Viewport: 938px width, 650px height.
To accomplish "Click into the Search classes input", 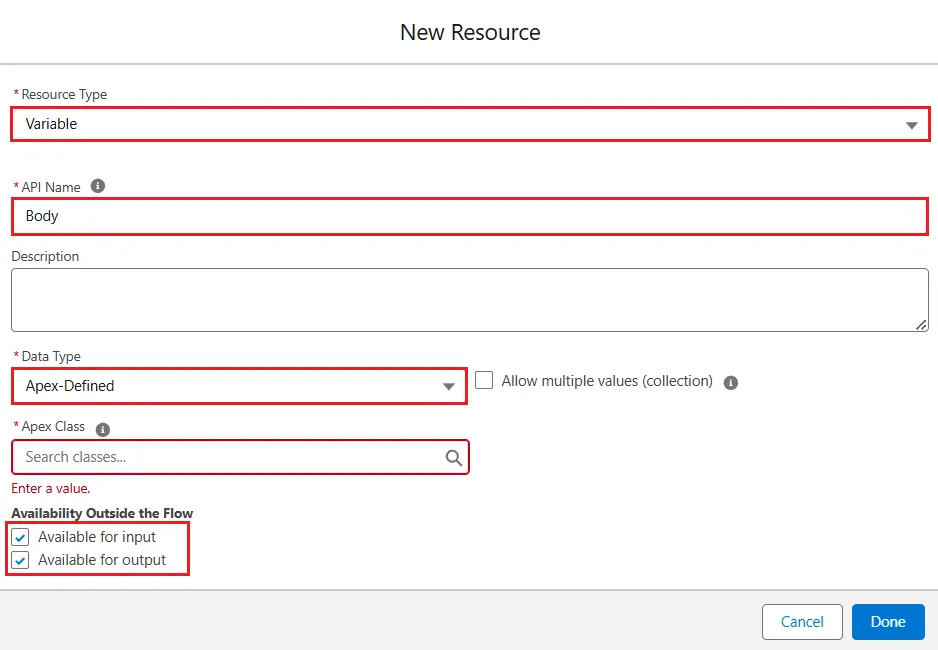I will pyautogui.click(x=230, y=457).
